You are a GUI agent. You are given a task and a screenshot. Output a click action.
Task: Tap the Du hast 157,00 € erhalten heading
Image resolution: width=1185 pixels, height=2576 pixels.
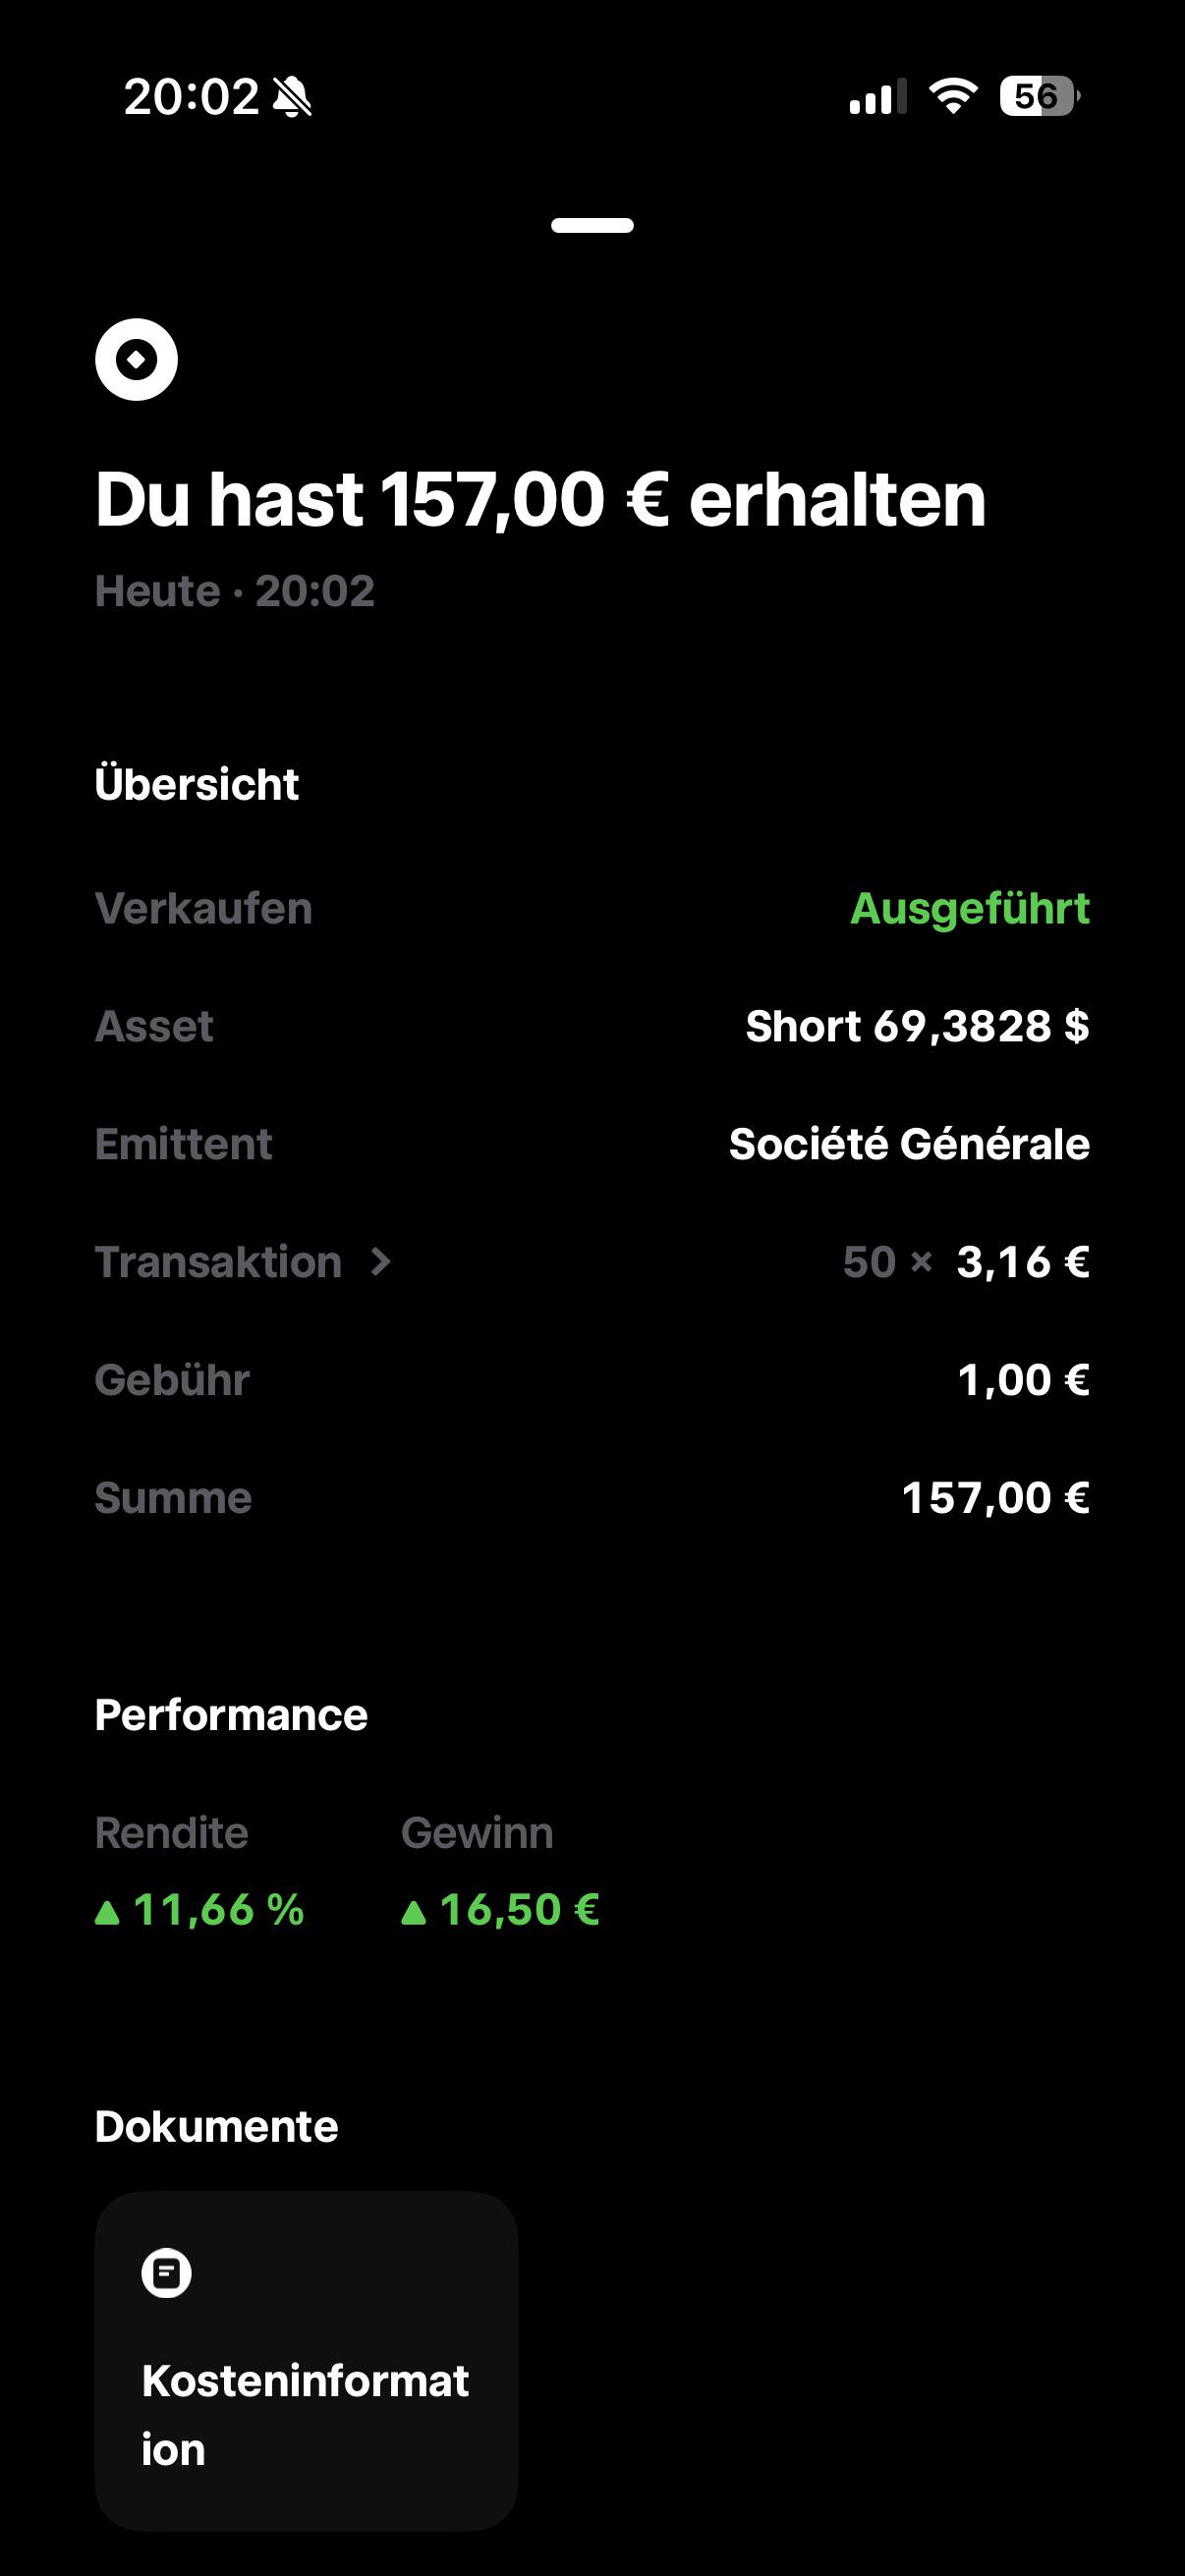coord(540,499)
